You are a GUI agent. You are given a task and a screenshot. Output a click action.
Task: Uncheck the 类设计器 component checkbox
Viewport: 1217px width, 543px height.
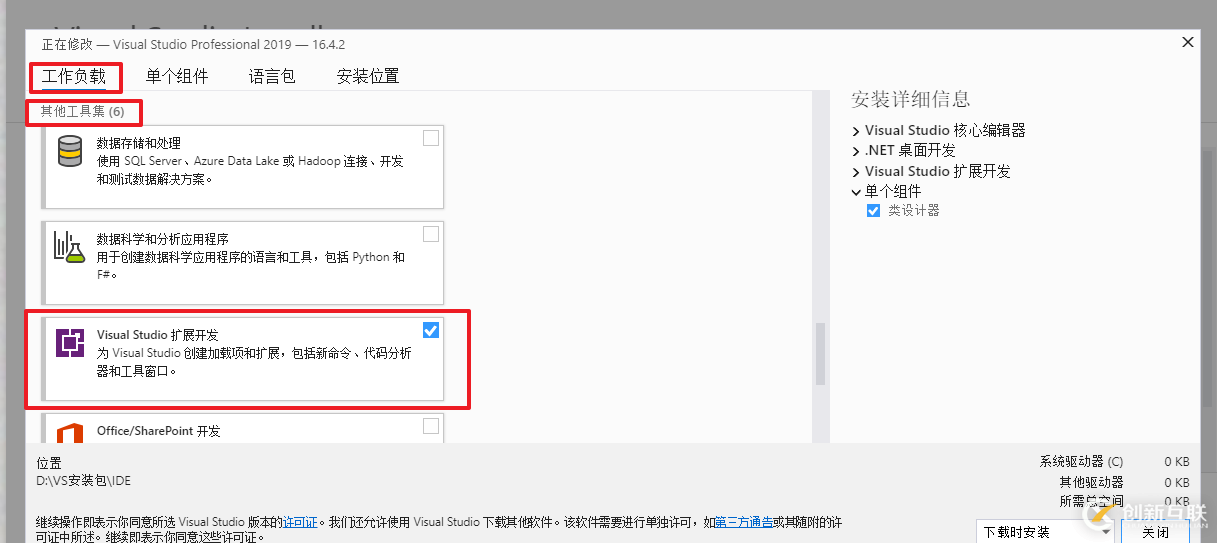click(874, 210)
